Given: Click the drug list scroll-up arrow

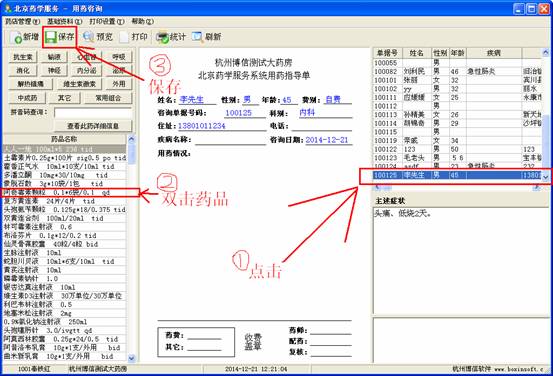Looking at the screenshot, I should pos(131,139).
